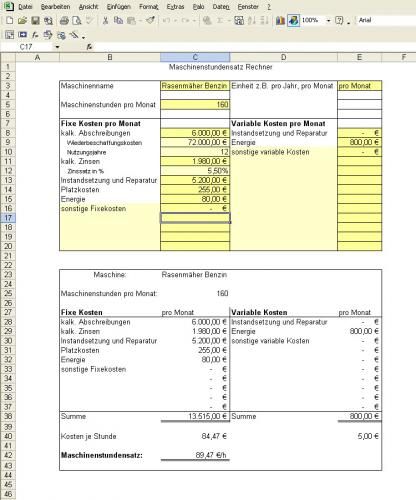Run the spelling check icon
This screenshot has height=500, width=416.
[89, 21]
